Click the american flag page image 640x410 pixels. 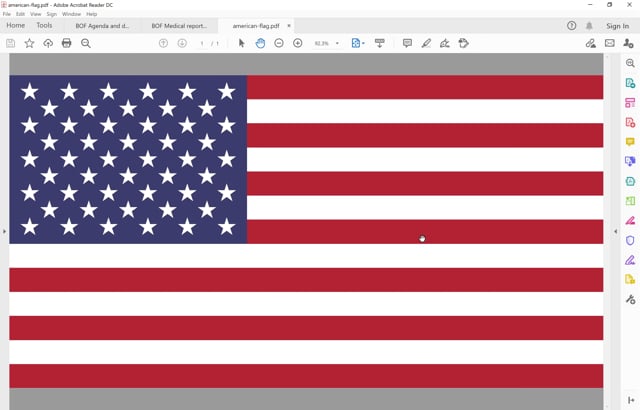pos(306,231)
